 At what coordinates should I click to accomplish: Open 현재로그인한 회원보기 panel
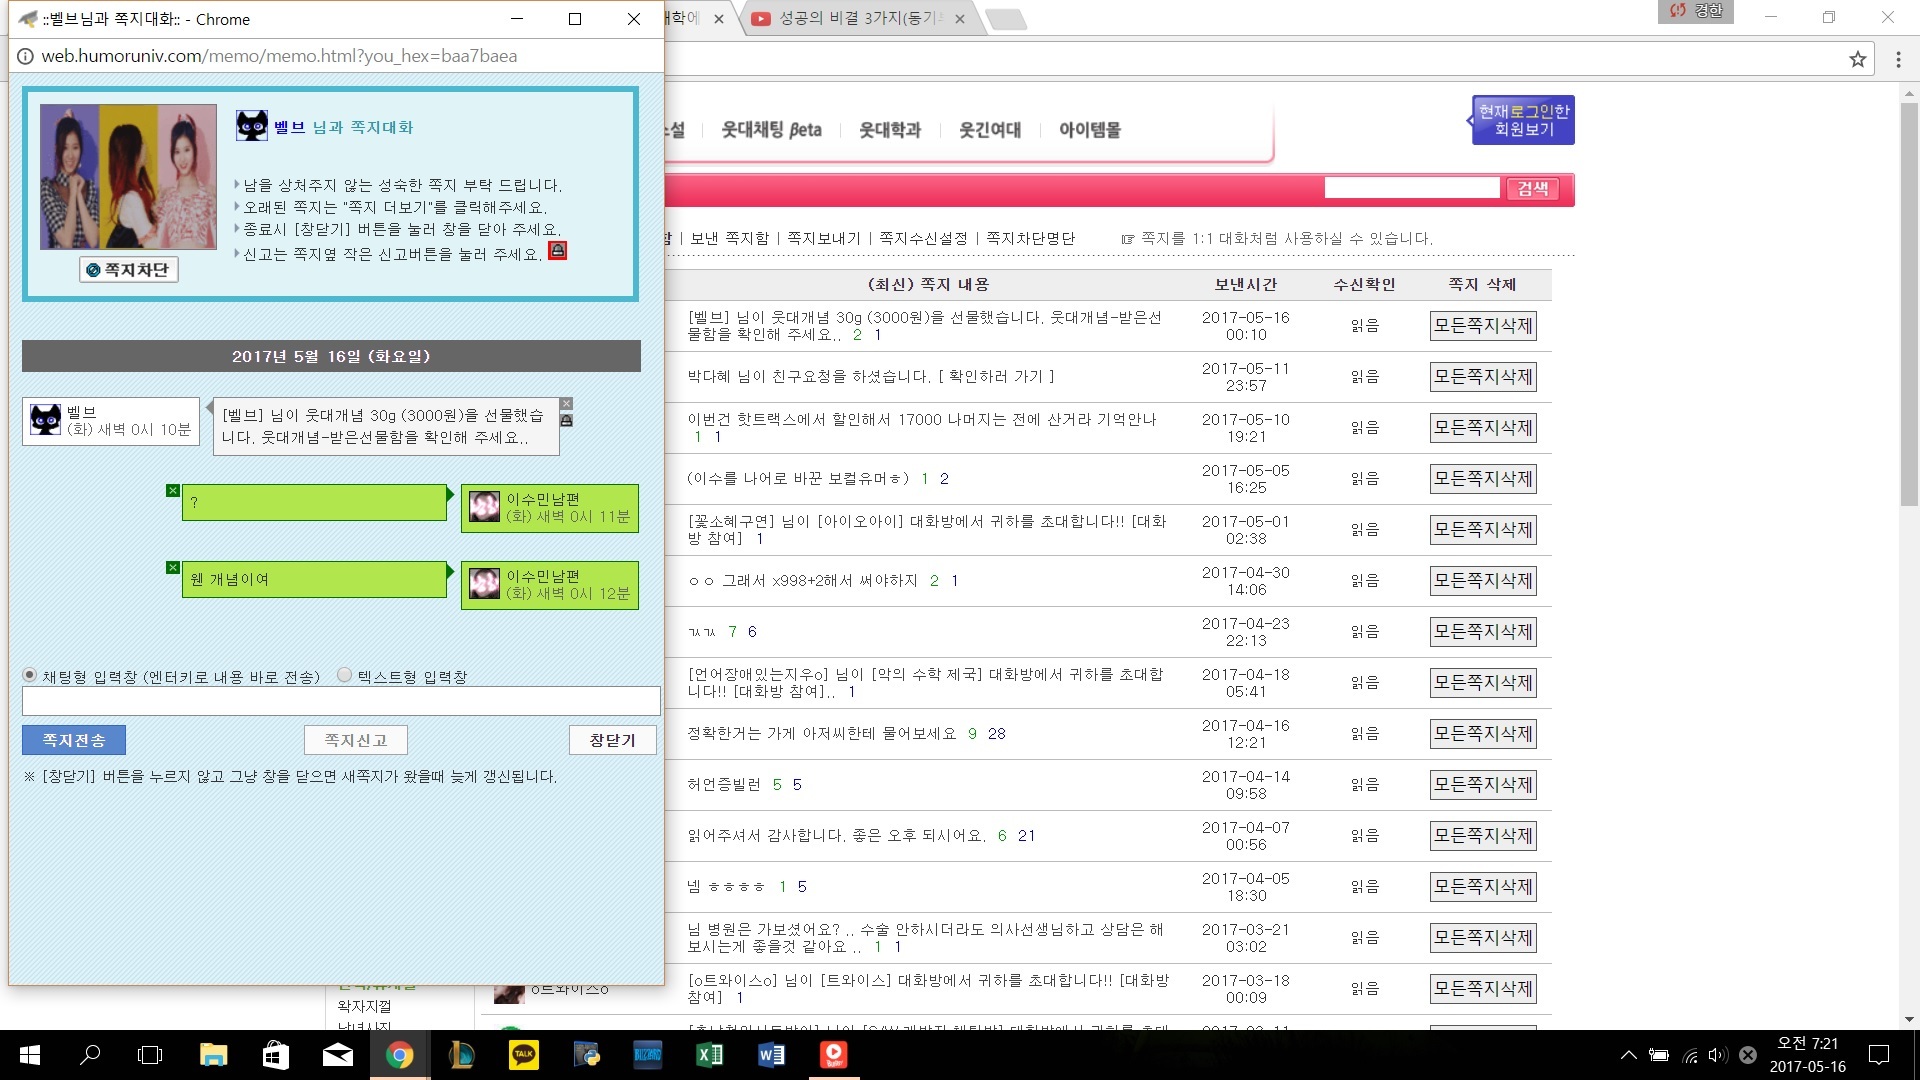pyautogui.click(x=1523, y=120)
